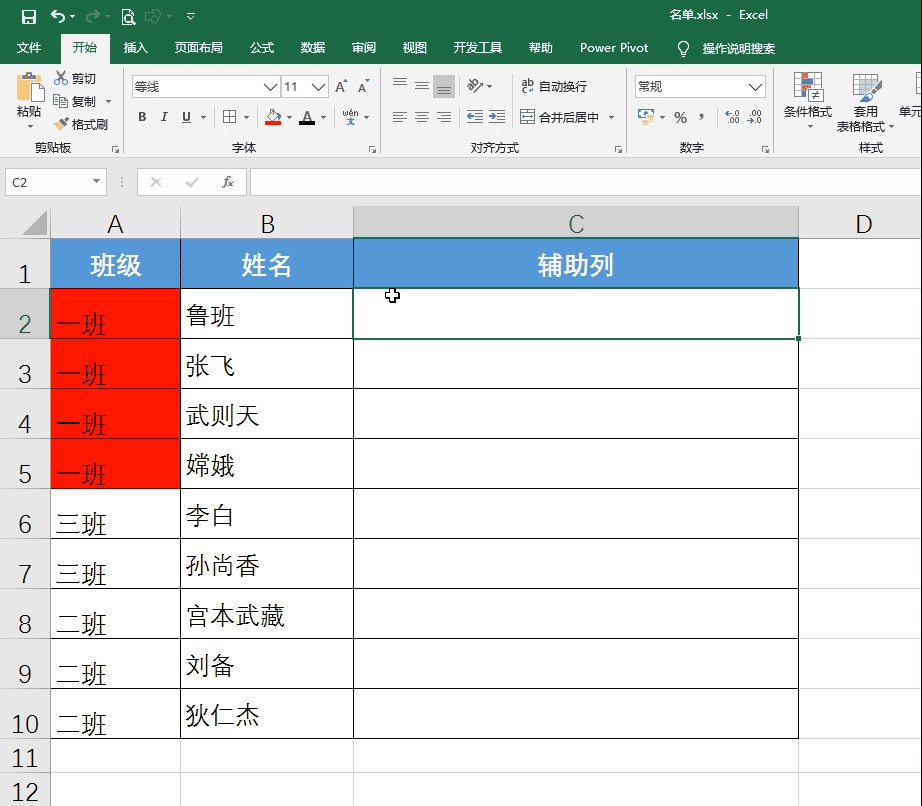The width and height of the screenshot is (922, 806).
Task: Select the Italic formatting icon
Action: click(166, 117)
